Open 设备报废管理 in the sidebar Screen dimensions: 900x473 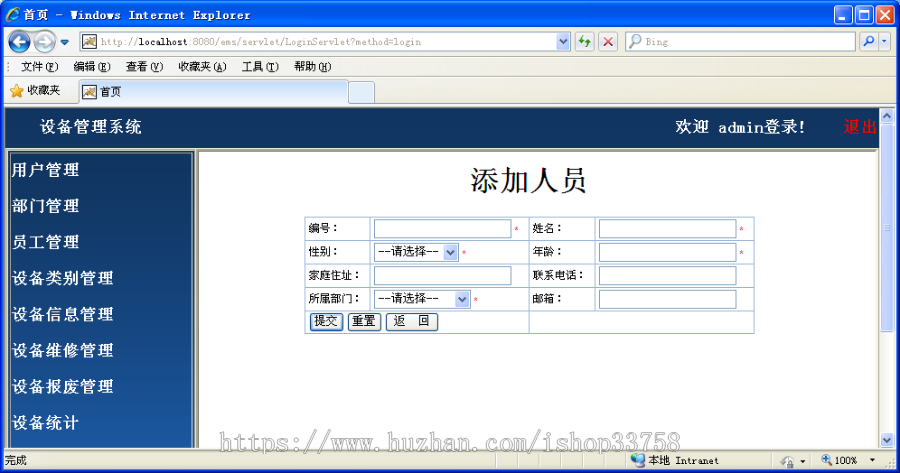[x=63, y=387]
